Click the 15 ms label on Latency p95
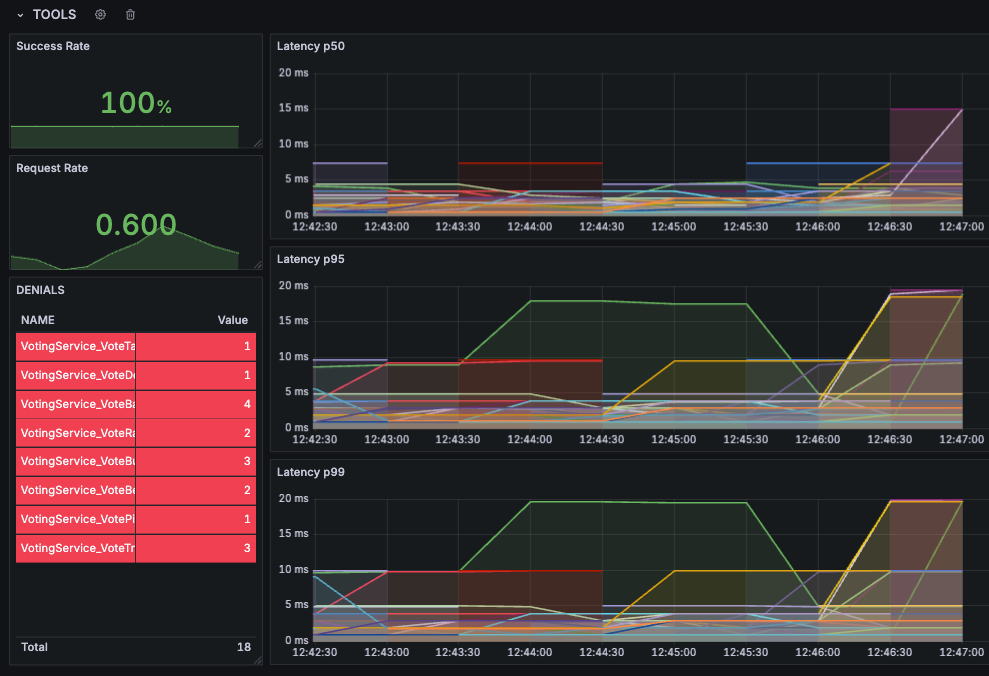 294,320
